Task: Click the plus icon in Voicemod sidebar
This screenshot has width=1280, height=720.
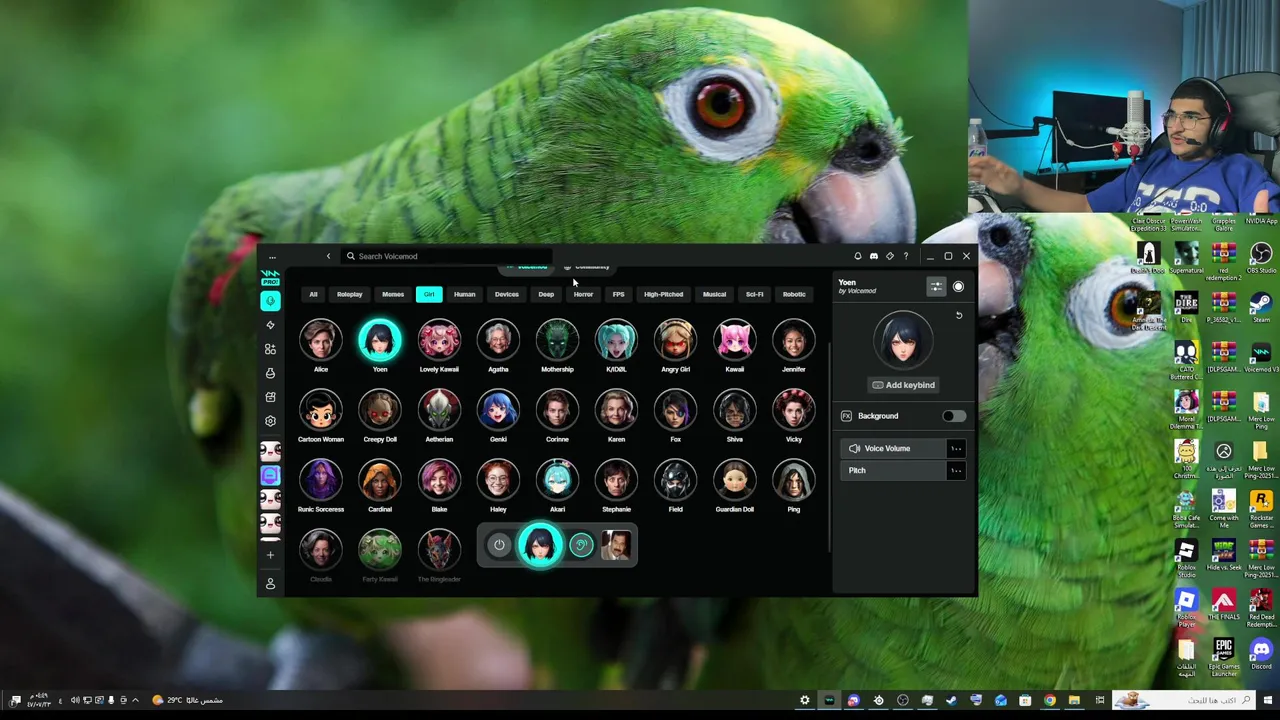Action: [x=270, y=555]
